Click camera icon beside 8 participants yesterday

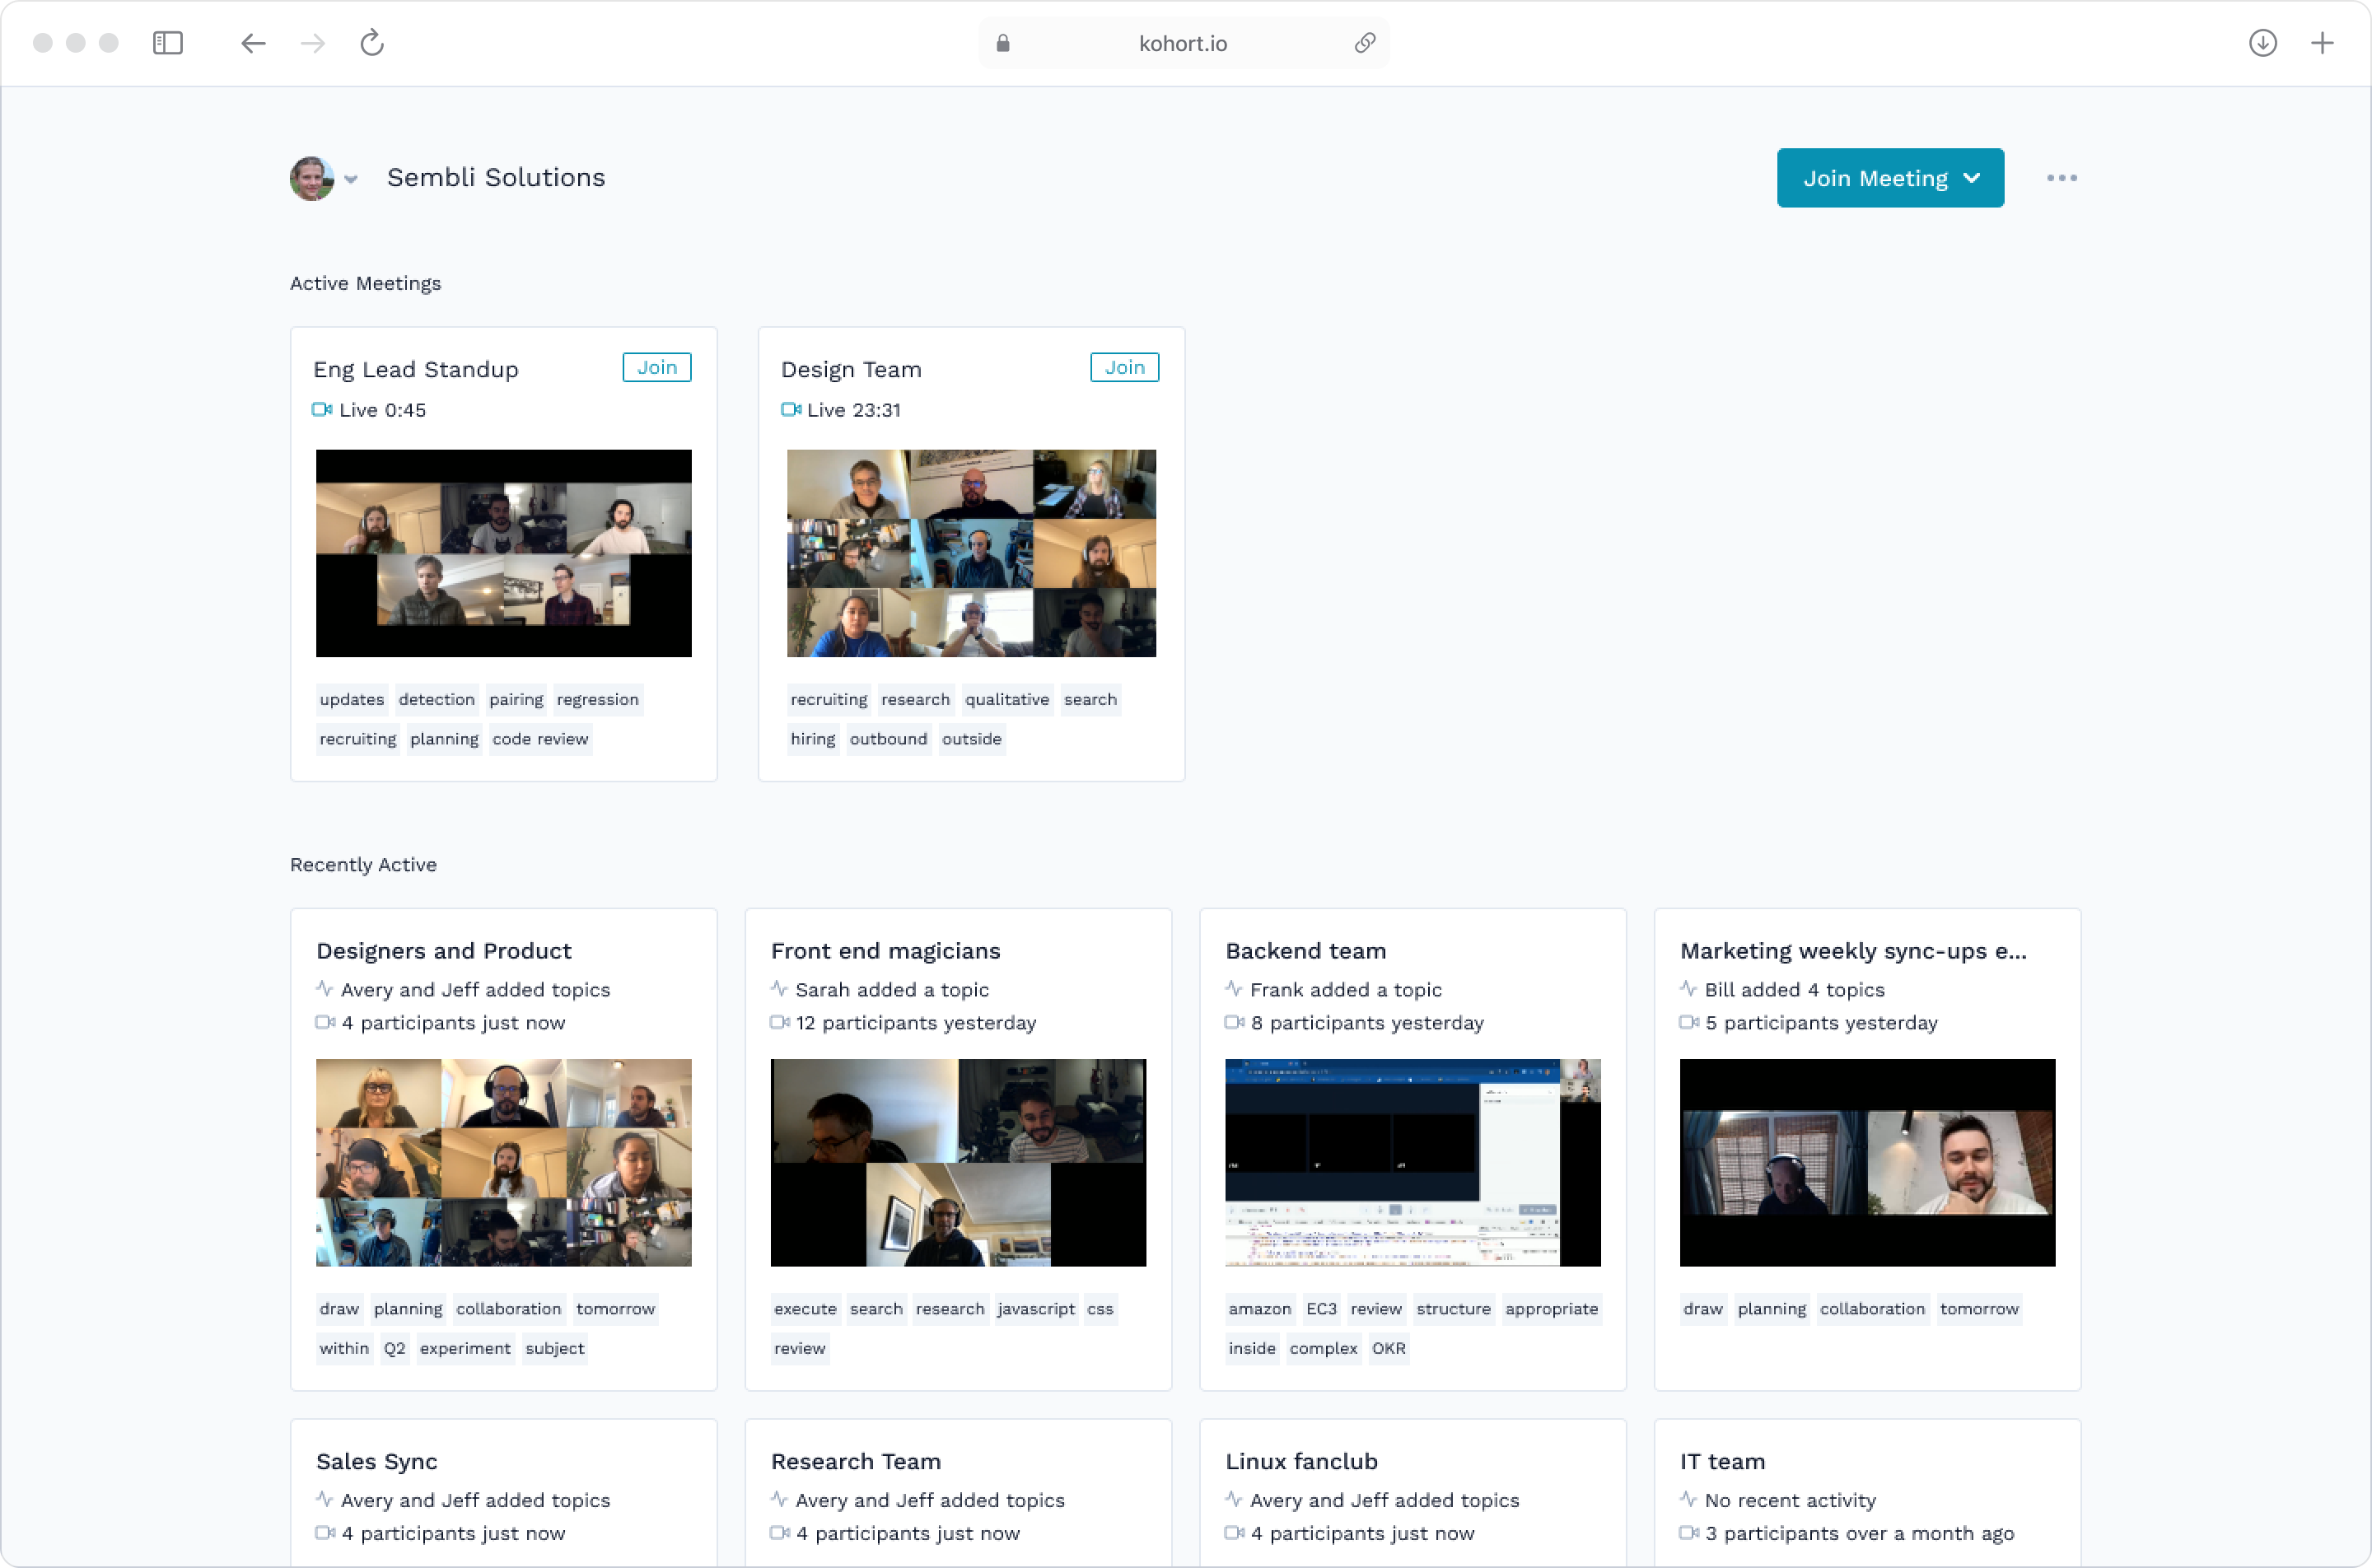pos(1235,1022)
